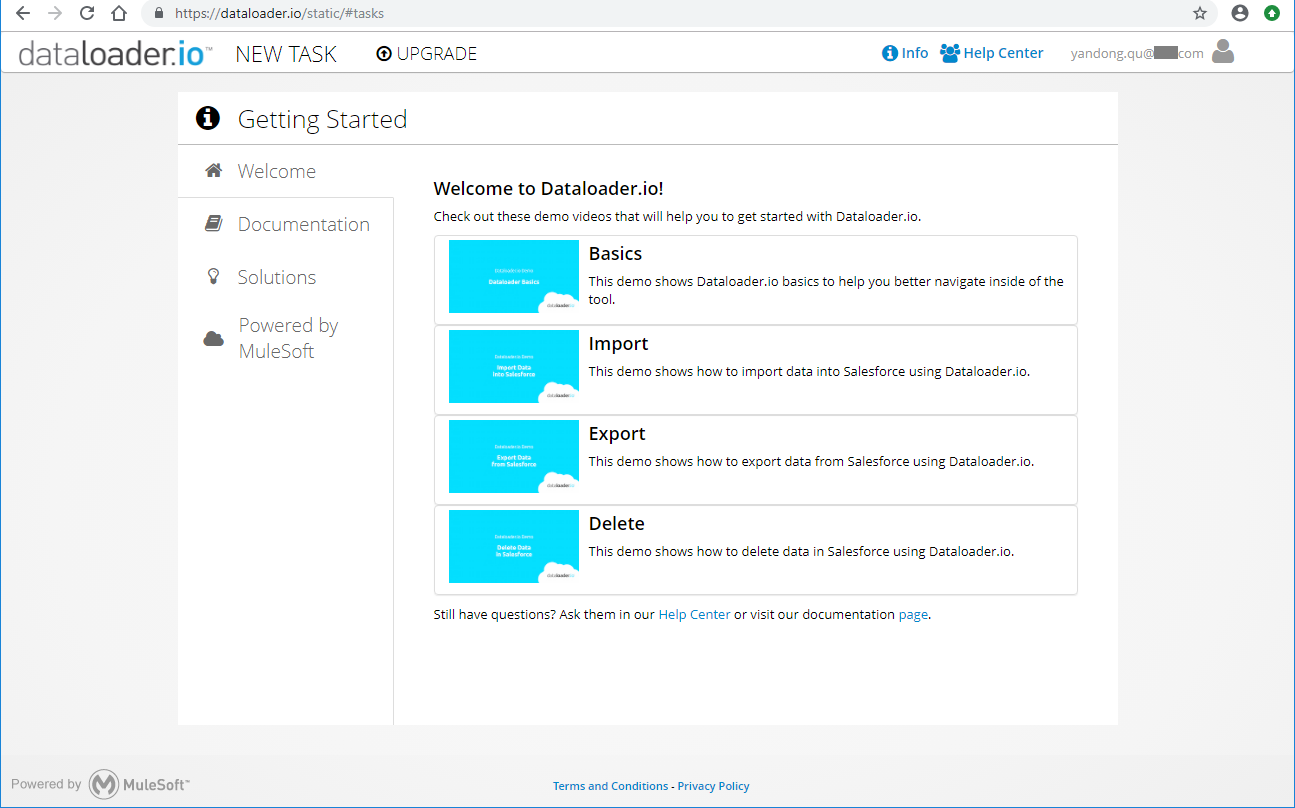Click the Basics demo title

point(615,254)
